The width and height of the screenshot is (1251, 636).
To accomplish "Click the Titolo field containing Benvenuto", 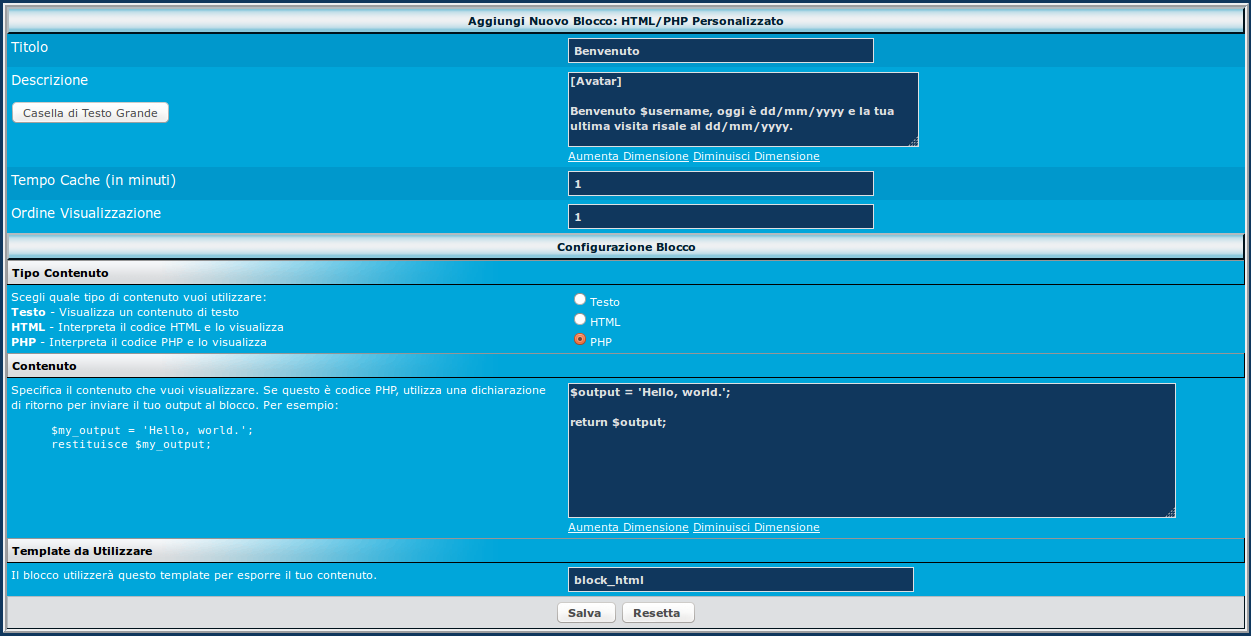I will pyautogui.click(x=720, y=51).
